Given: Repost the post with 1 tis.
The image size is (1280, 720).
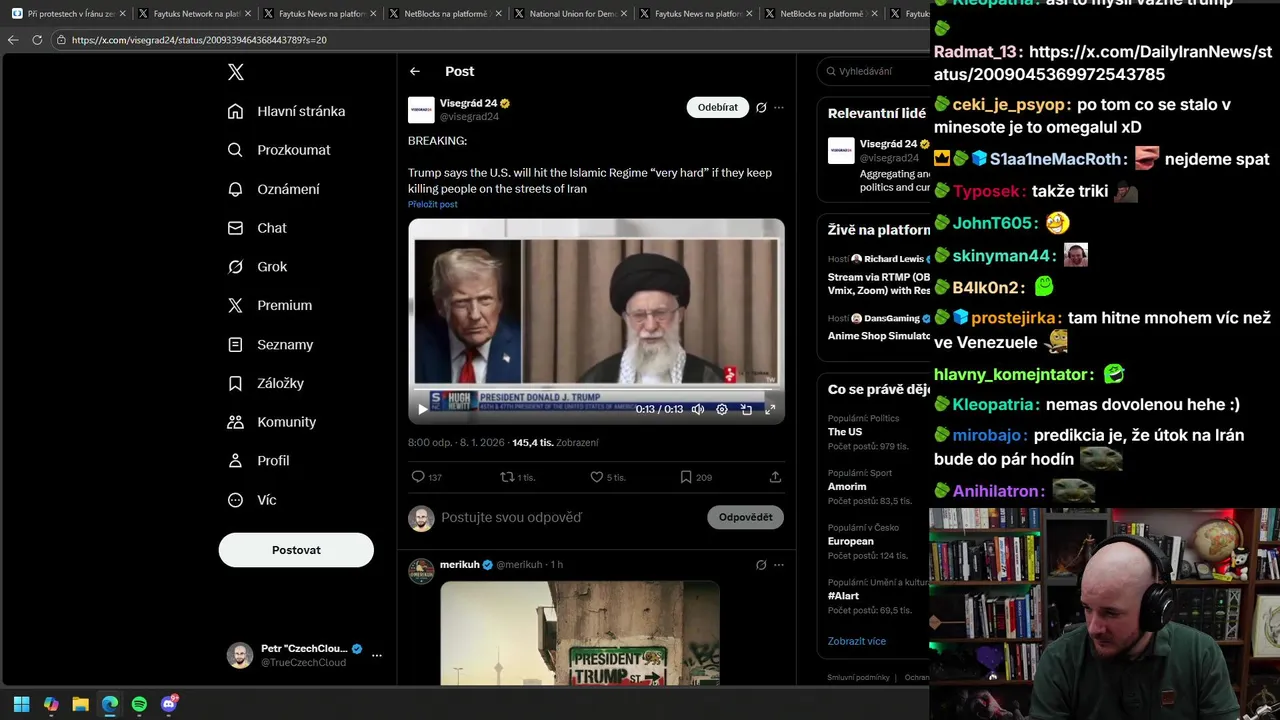Looking at the screenshot, I should (518, 477).
